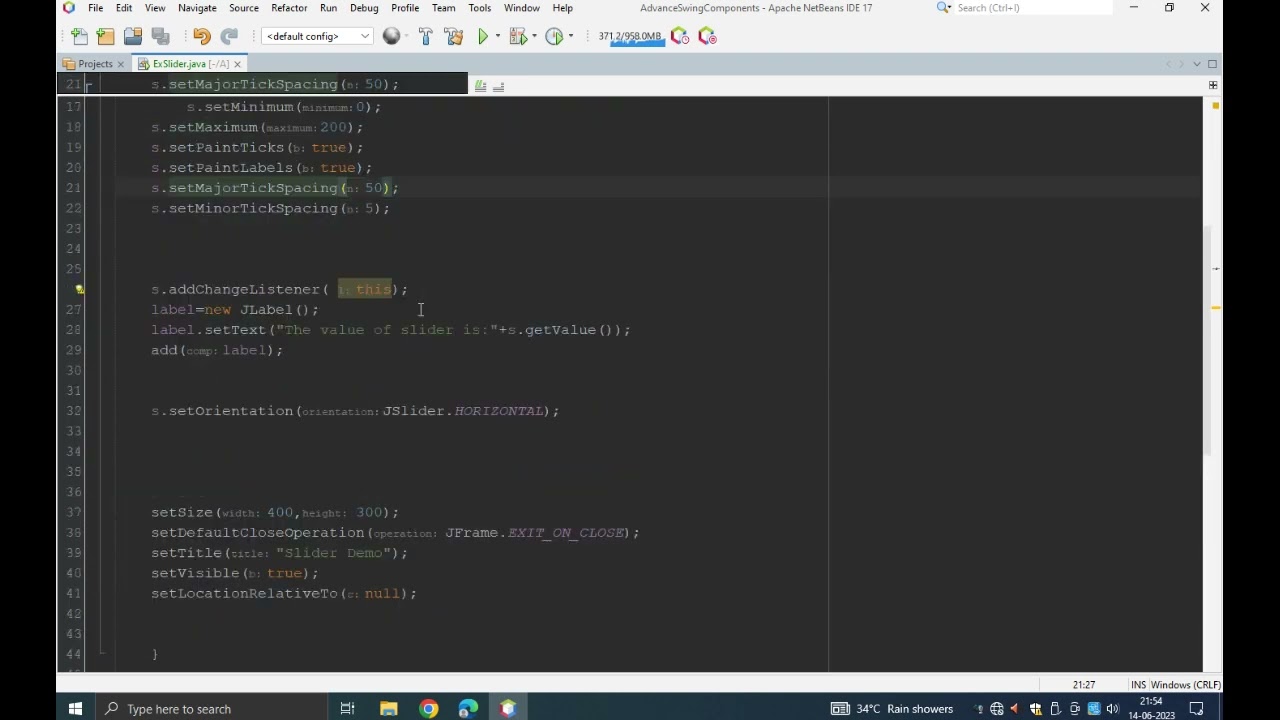The width and height of the screenshot is (1280, 720).
Task: Click the INS insert mode indicator
Action: tap(1138, 685)
